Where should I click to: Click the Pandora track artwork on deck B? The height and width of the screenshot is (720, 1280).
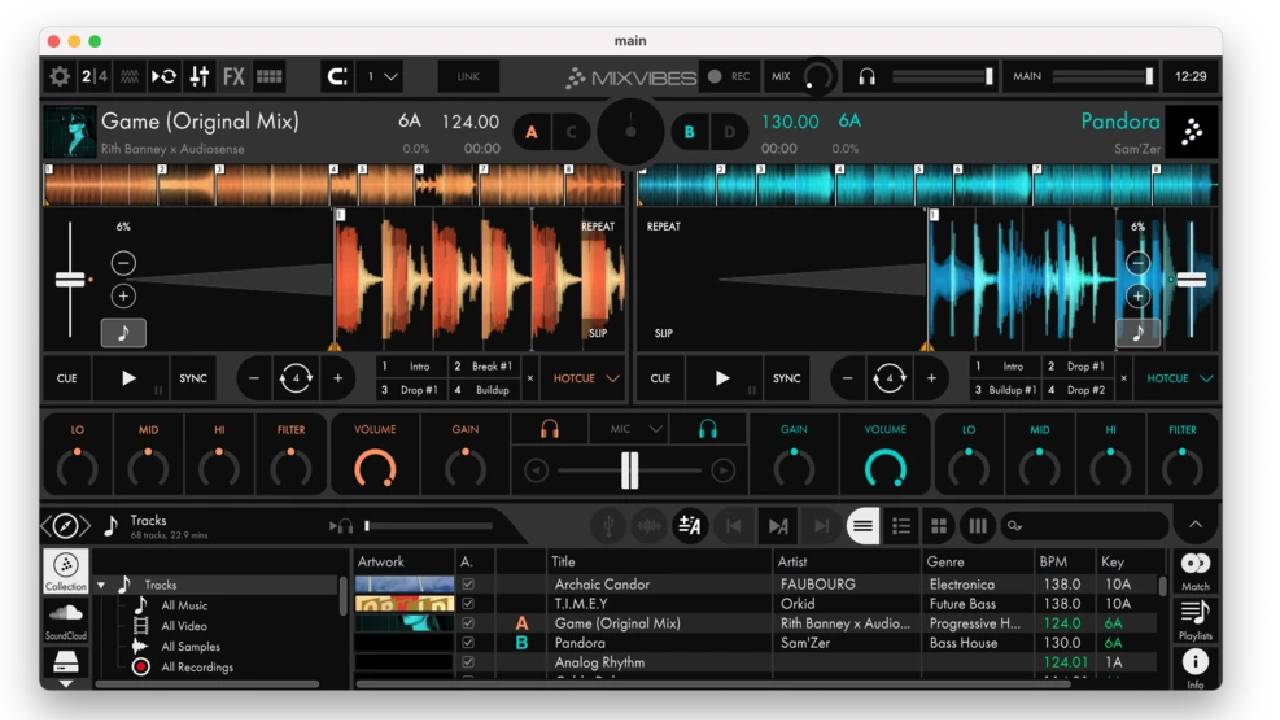(1192, 132)
